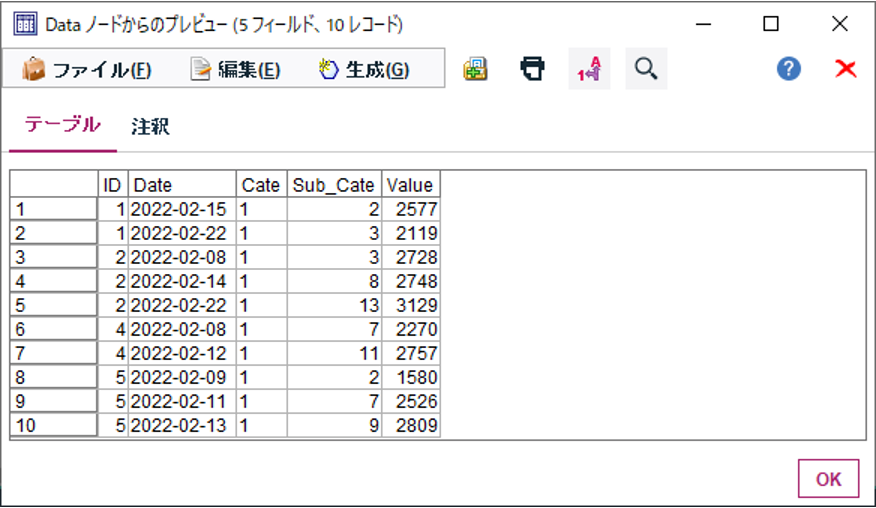Image resolution: width=876 pixels, height=508 pixels.
Task: Select row header 6
Action: click(54, 329)
